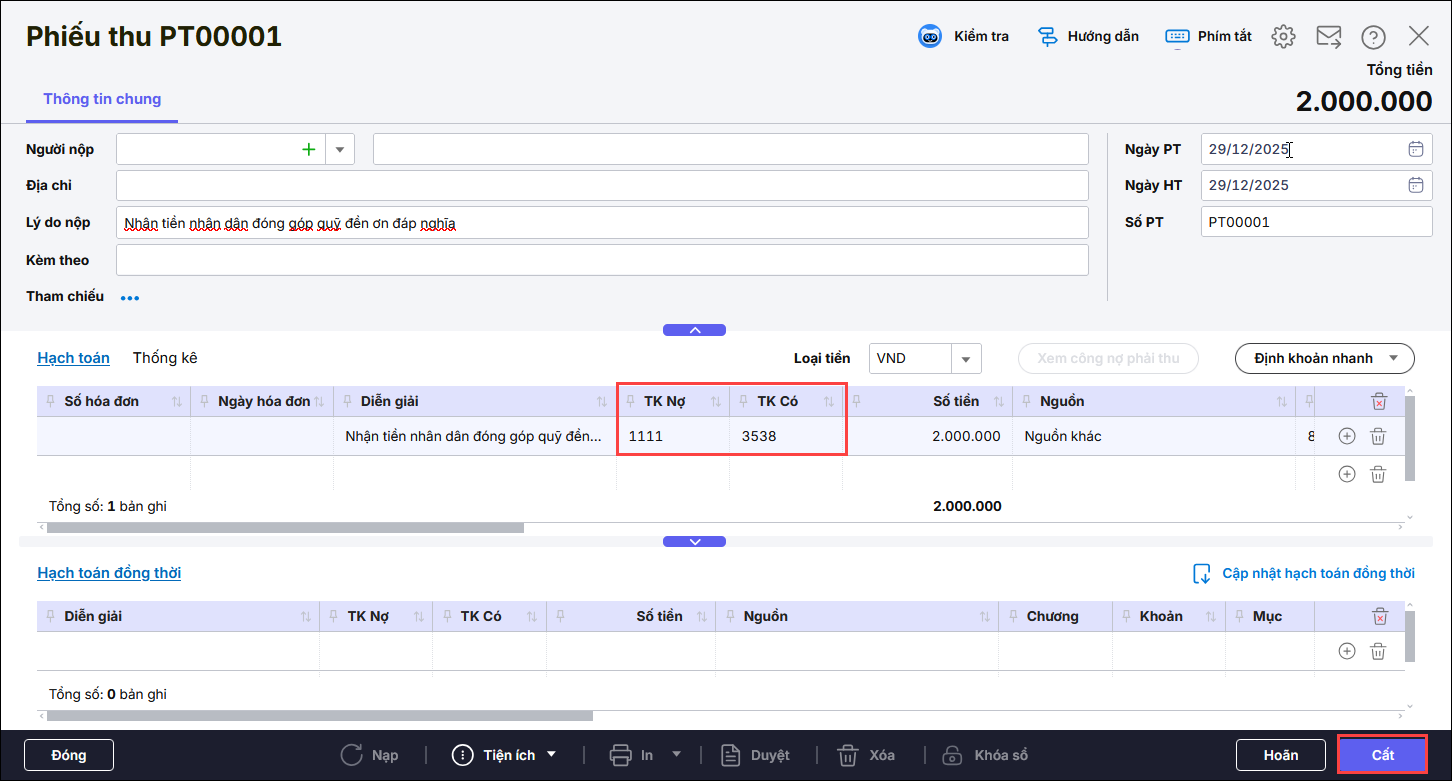Open the Loại tiền VND dropdown

click(x=966, y=358)
